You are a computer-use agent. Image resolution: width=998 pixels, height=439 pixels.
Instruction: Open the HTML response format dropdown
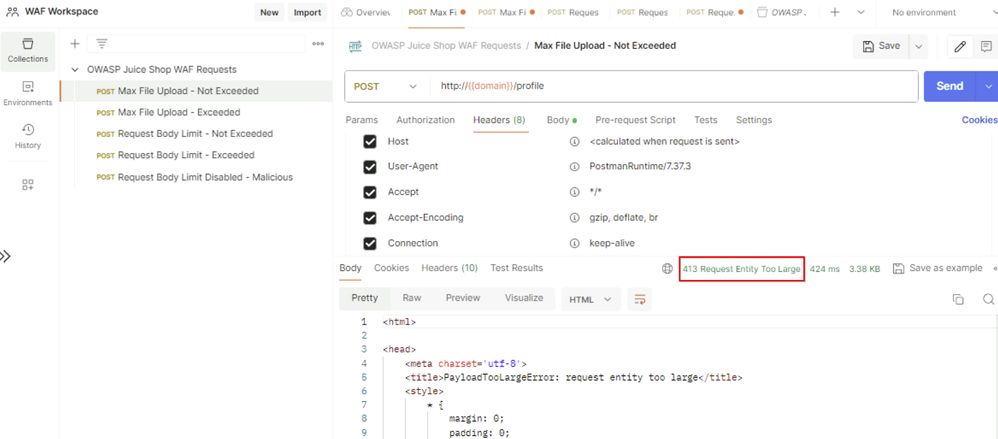tap(591, 299)
